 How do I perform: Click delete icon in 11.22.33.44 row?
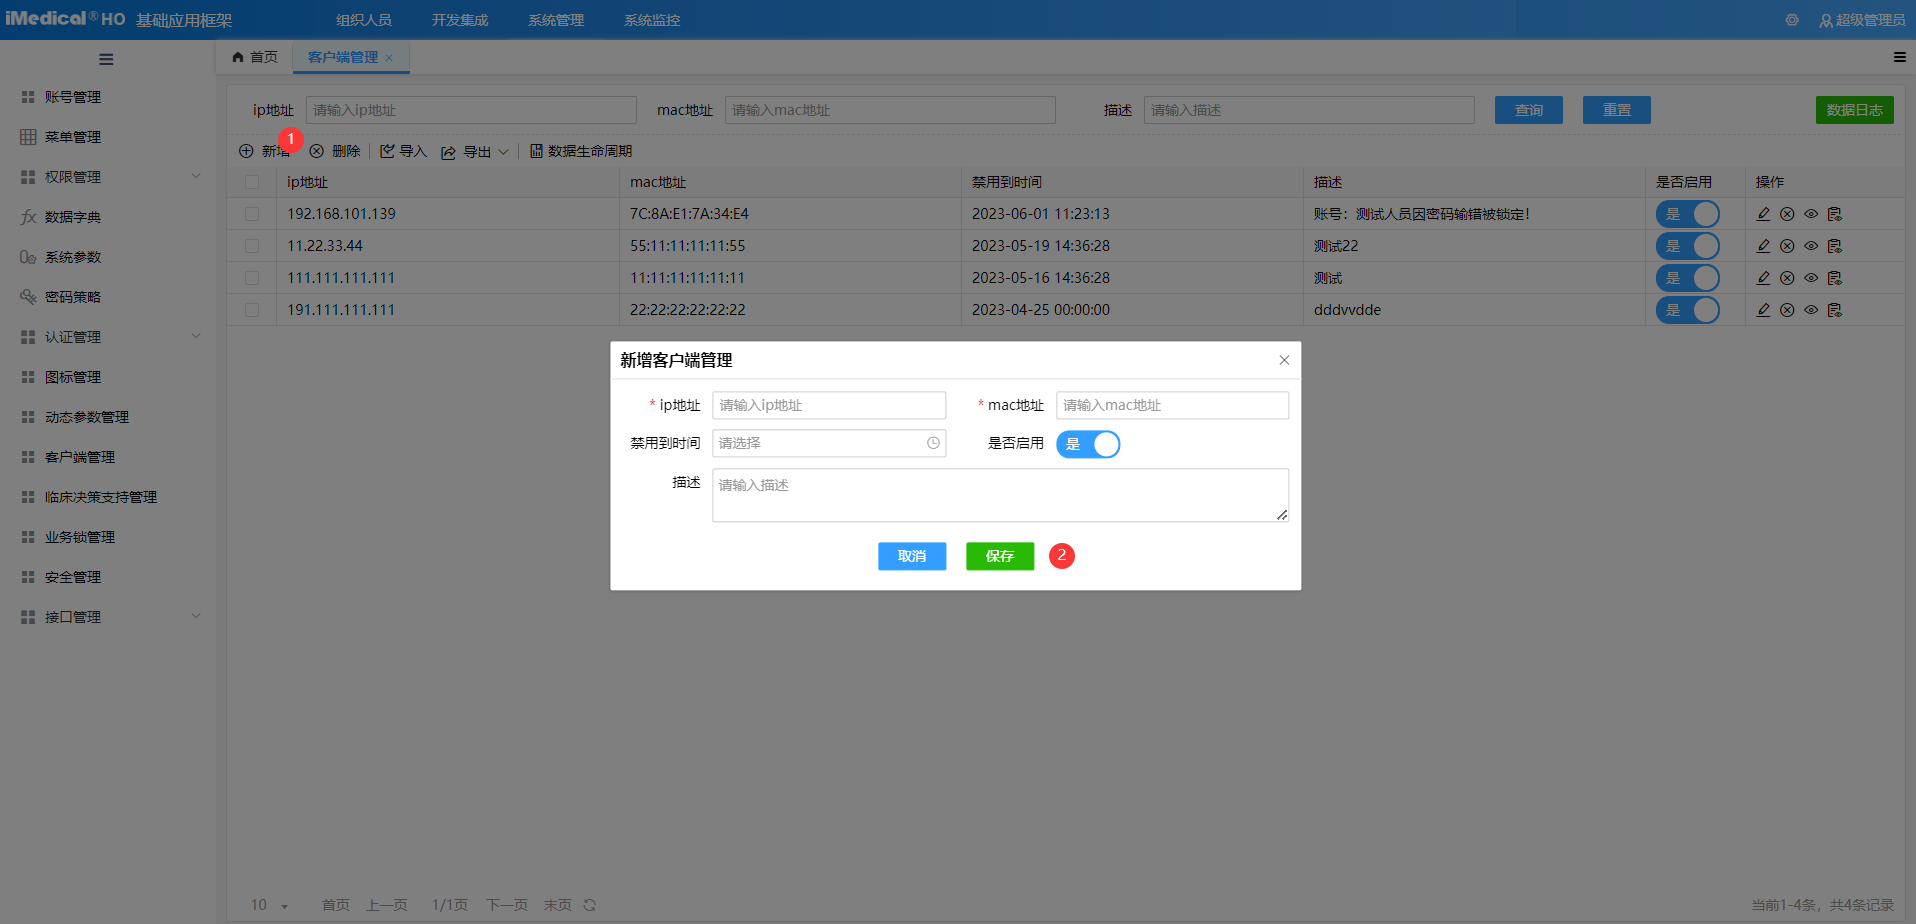point(1787,246)
